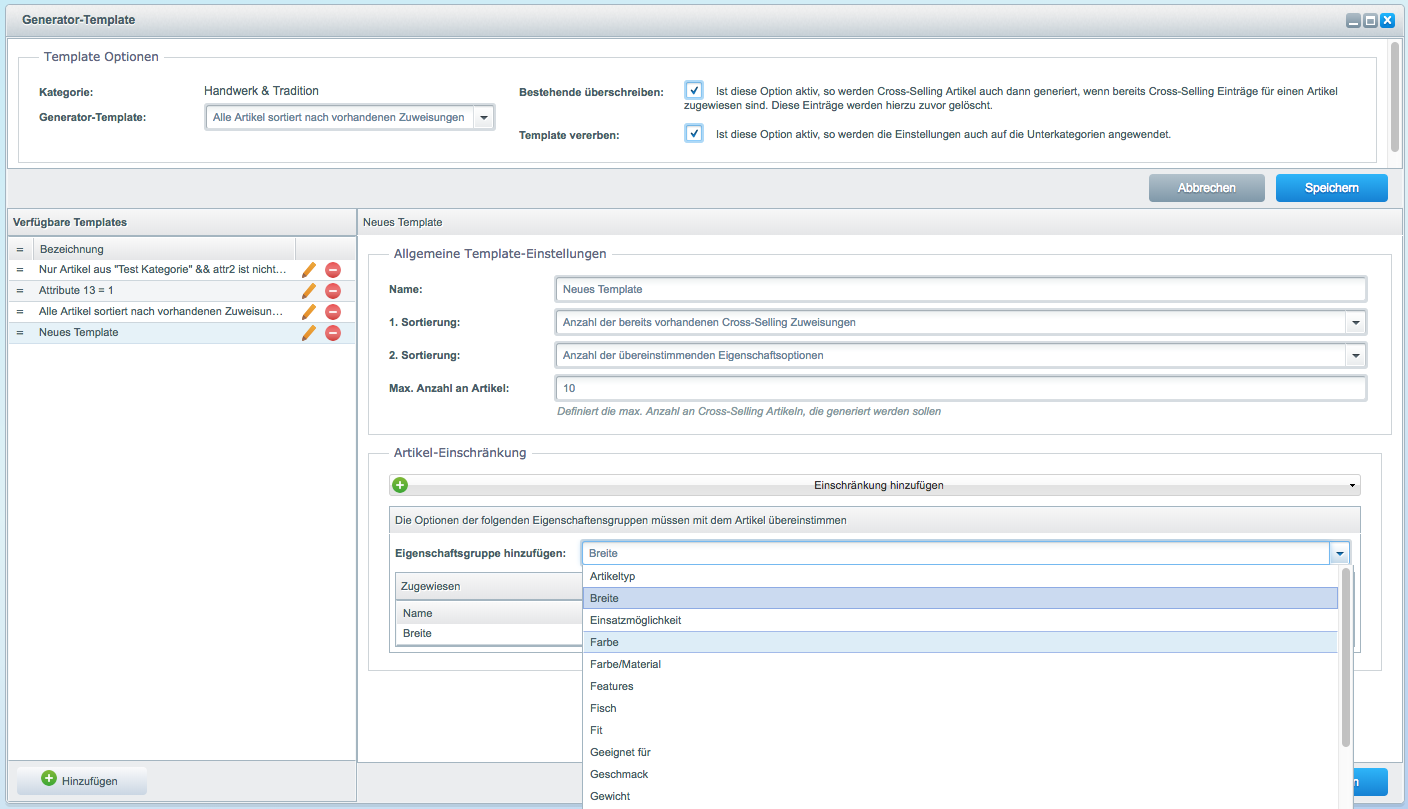Open the '1. Sortierung' dropdown arrow

click(x=1355, y=322)
